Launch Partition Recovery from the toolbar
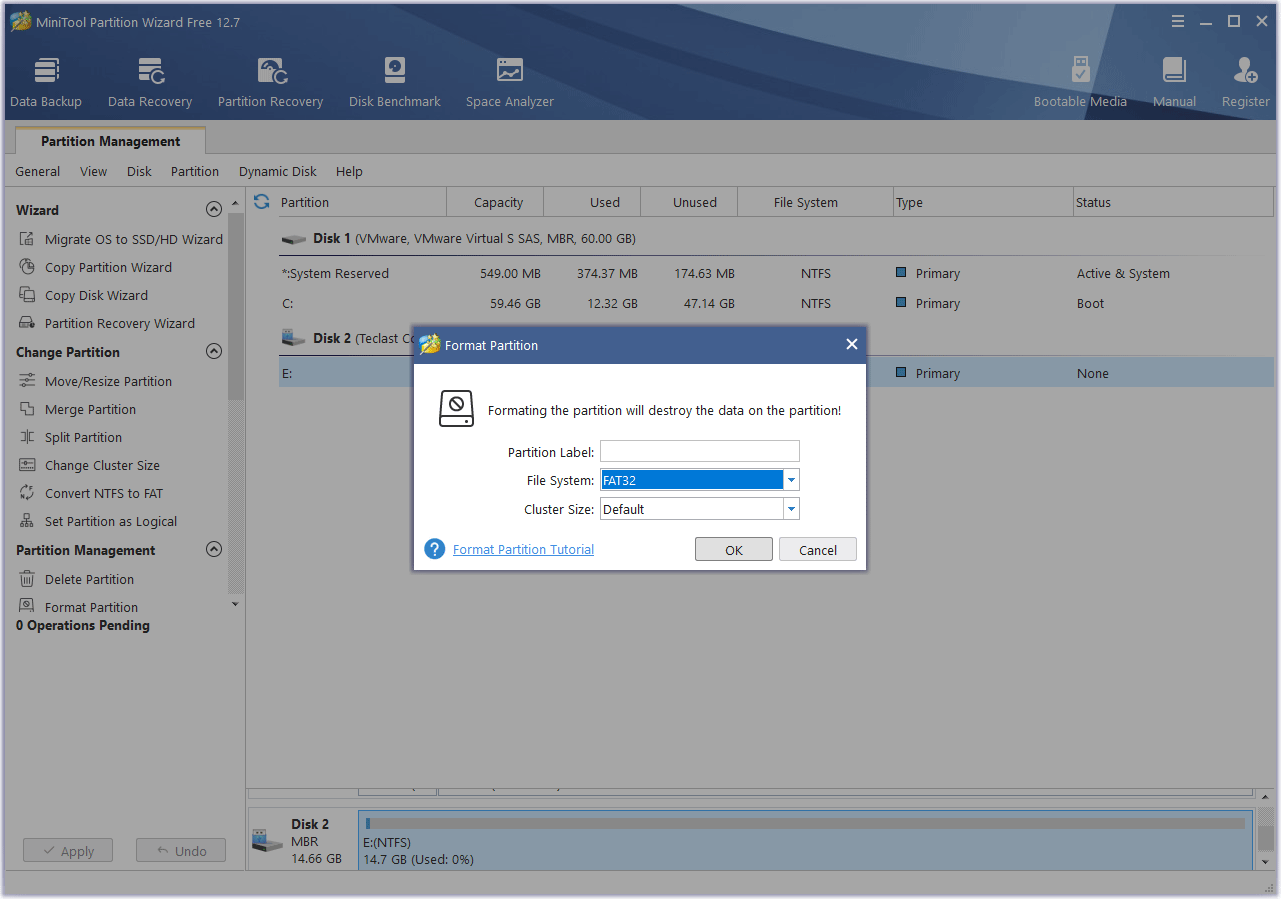The height and width of the screenshot is (899, 1281). (x=270, y=82)
